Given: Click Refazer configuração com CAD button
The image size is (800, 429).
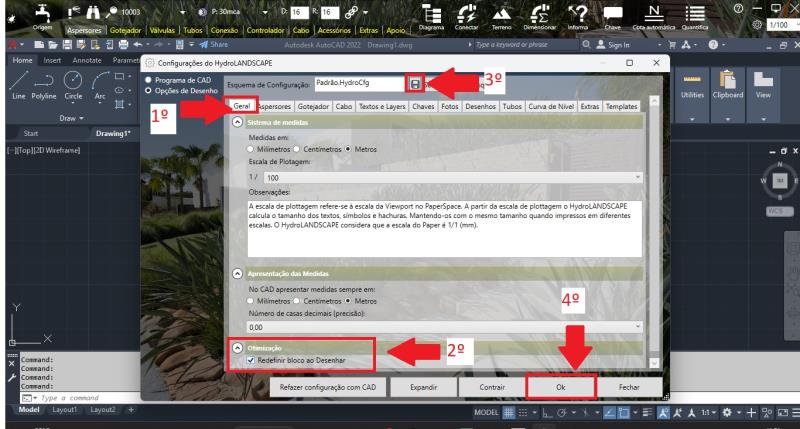Looking at the screenshot, I should coord(328,387).
